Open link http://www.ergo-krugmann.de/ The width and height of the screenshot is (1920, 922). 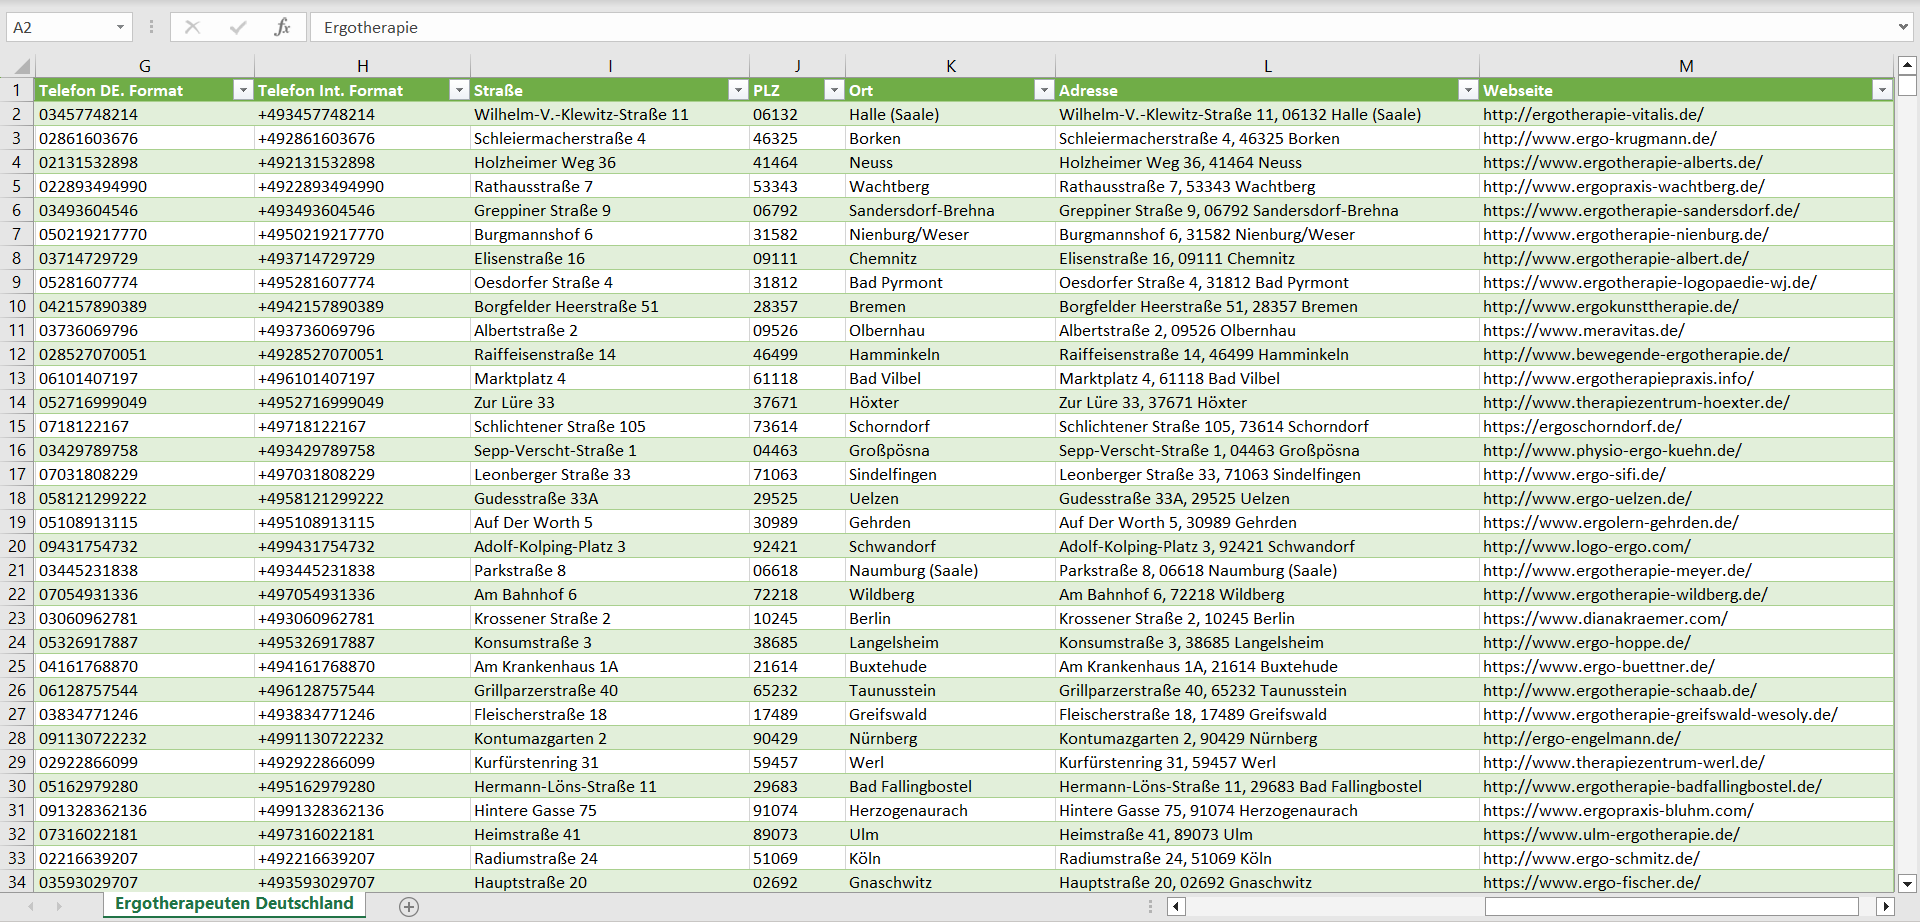coord(1600,138)
